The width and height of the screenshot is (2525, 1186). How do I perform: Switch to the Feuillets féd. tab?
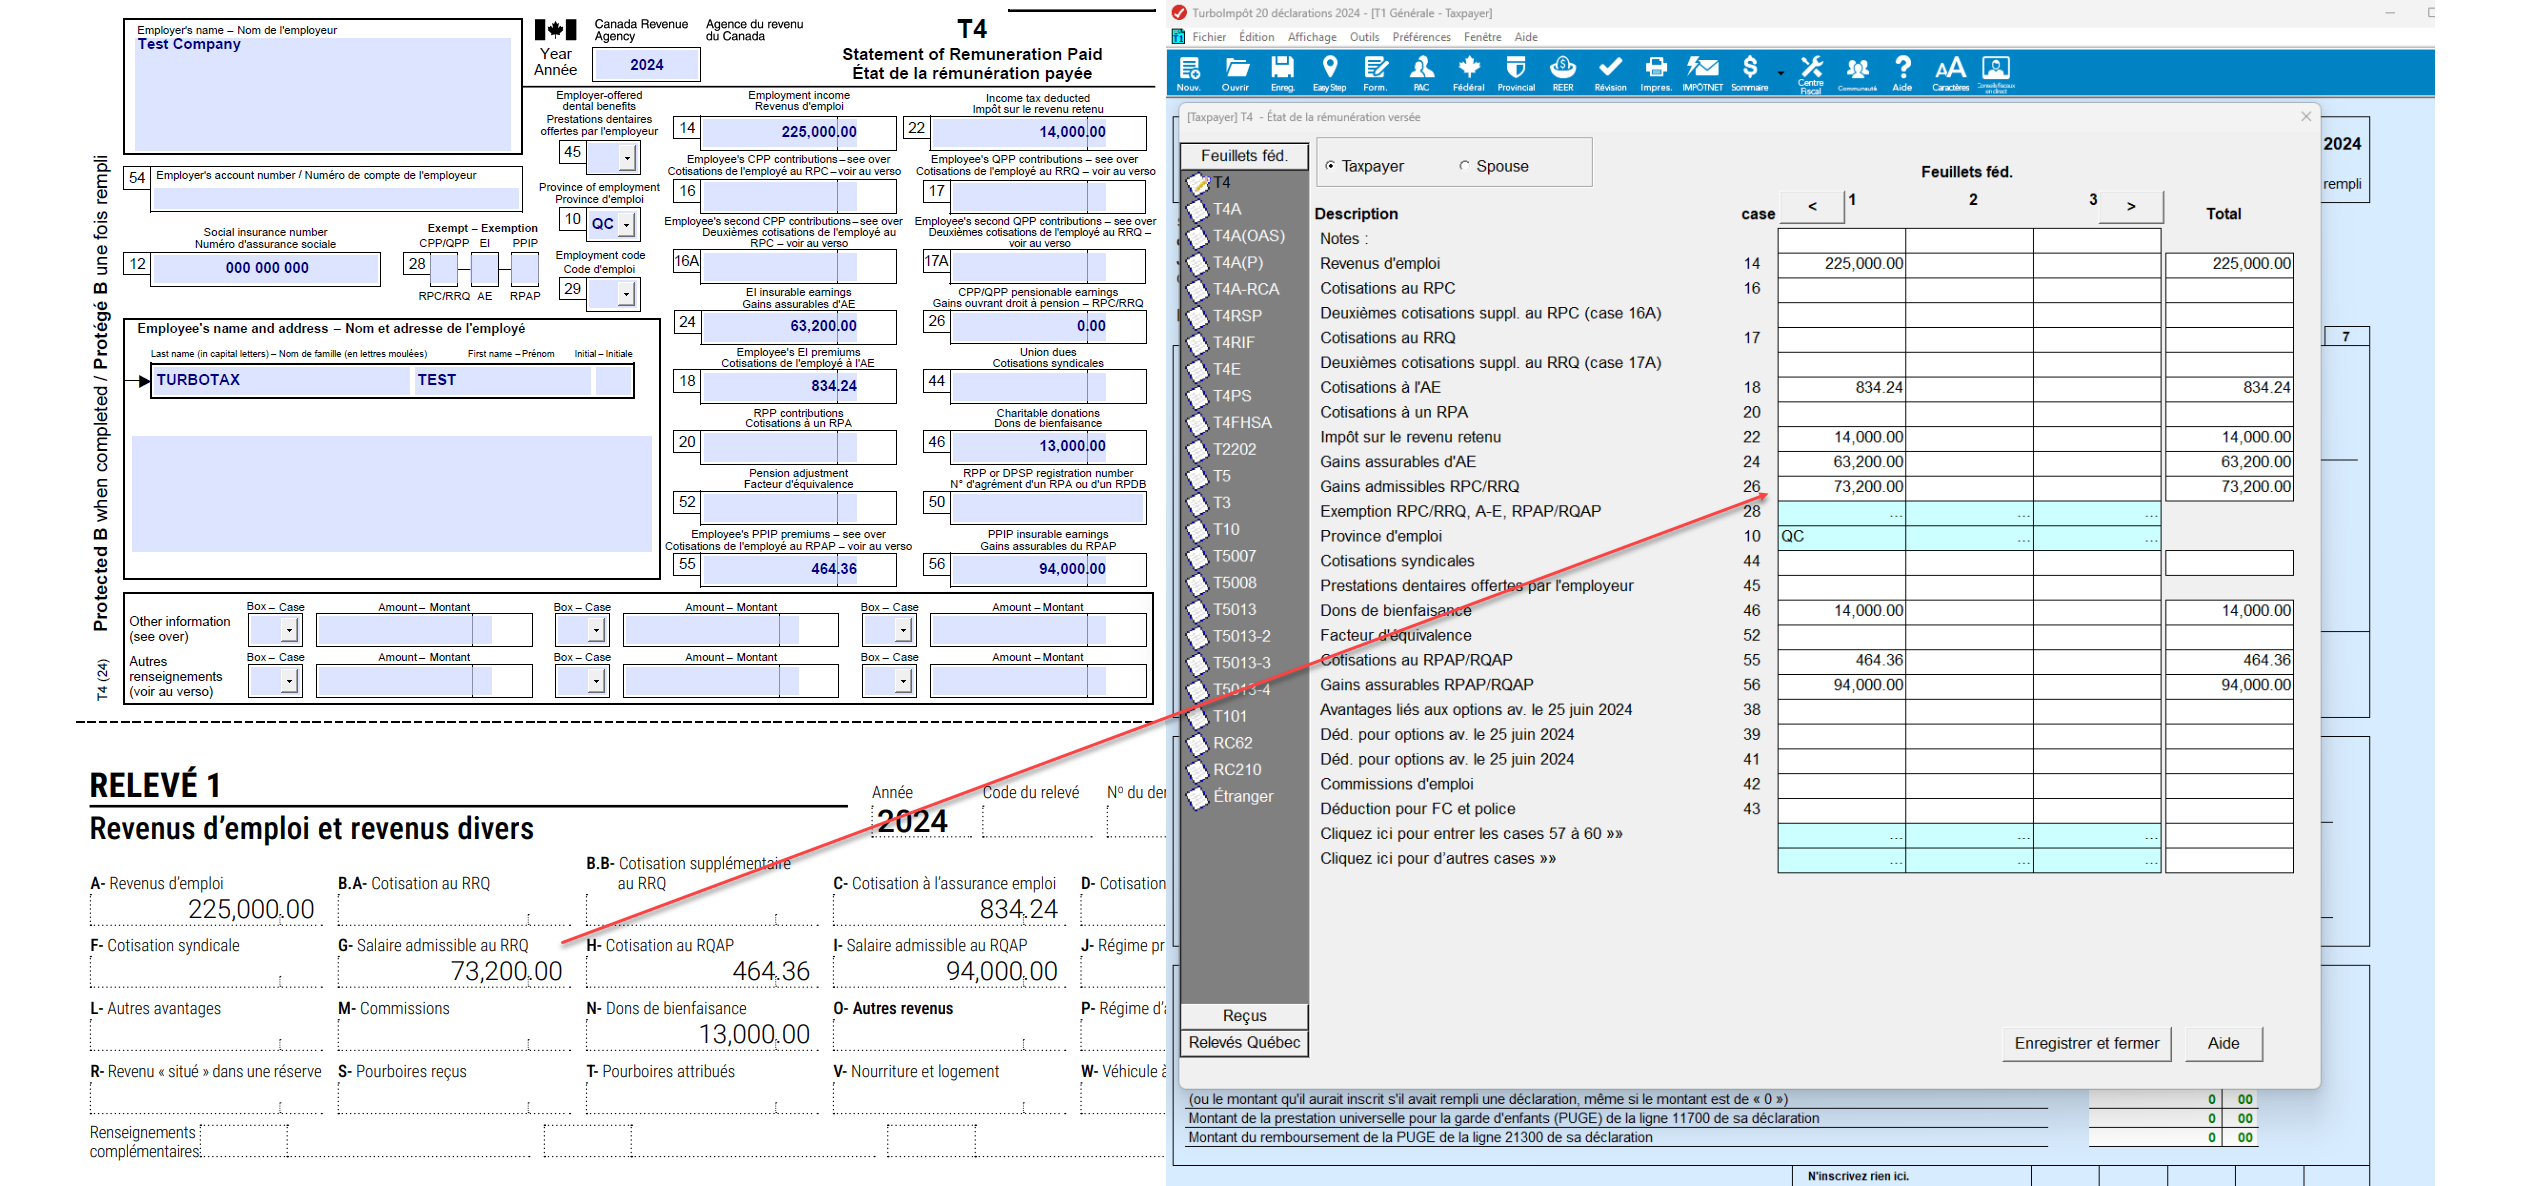(1244, 156)
